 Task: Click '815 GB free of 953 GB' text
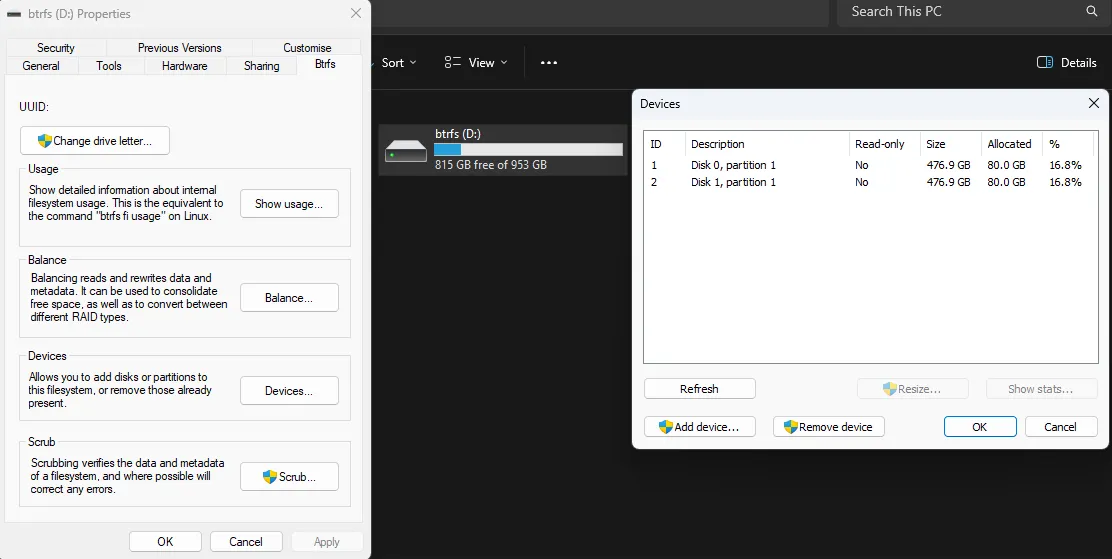pos(491,165)
